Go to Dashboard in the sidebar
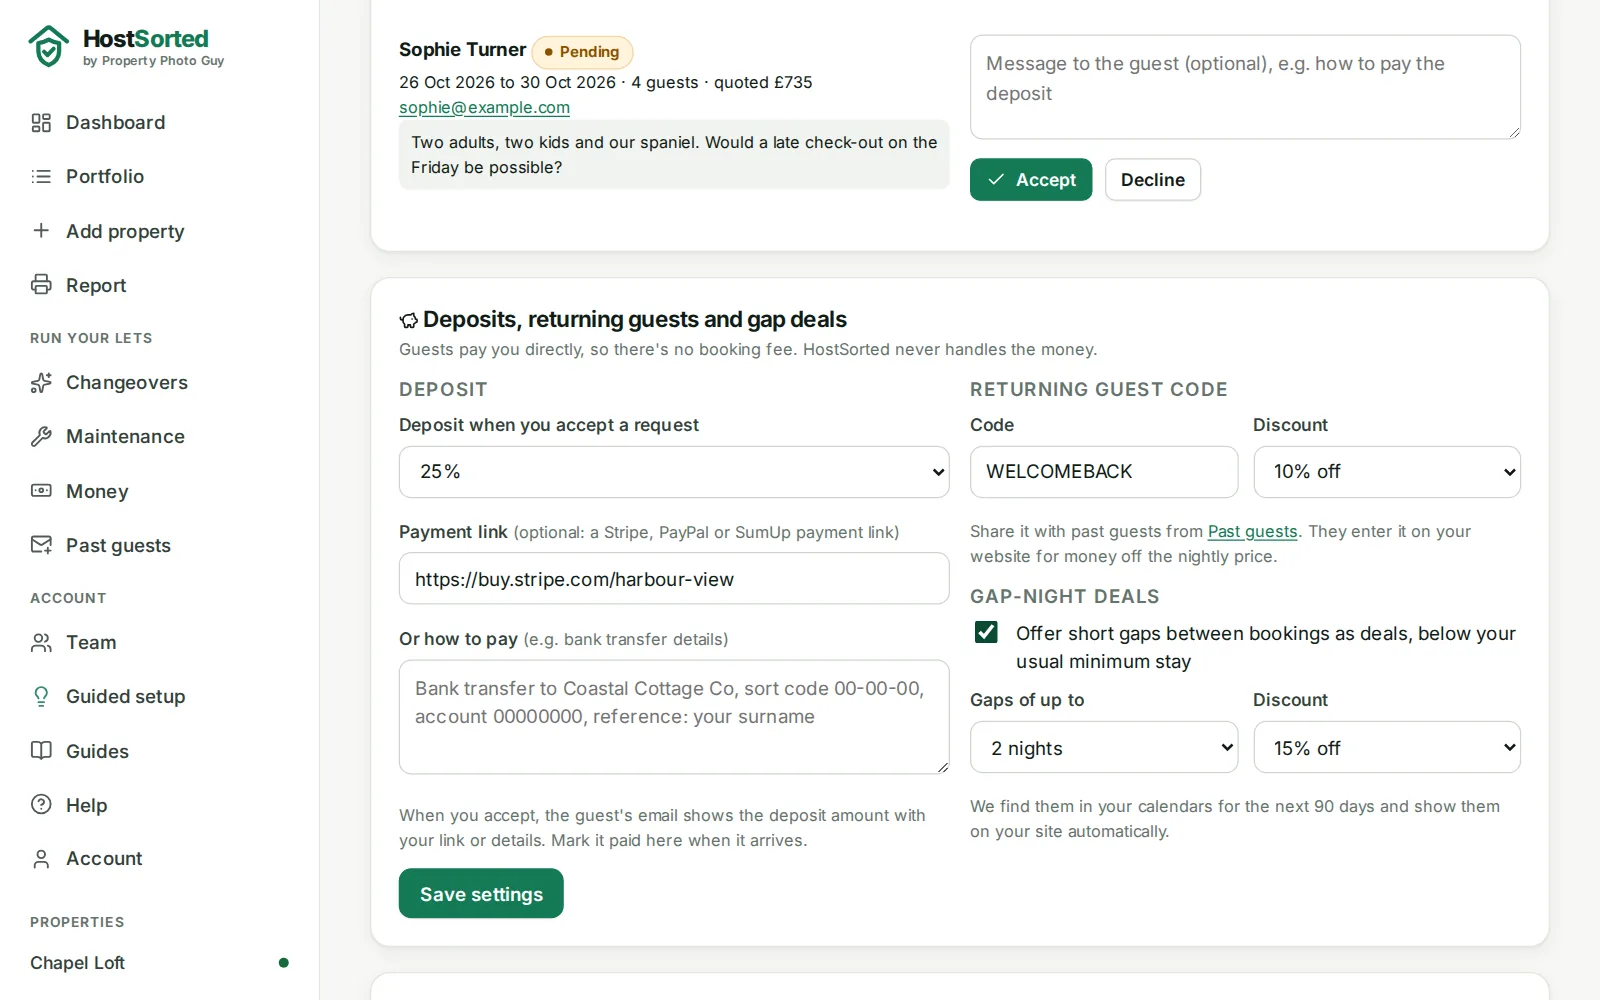1600x1000 pixels. coord(116,123)
